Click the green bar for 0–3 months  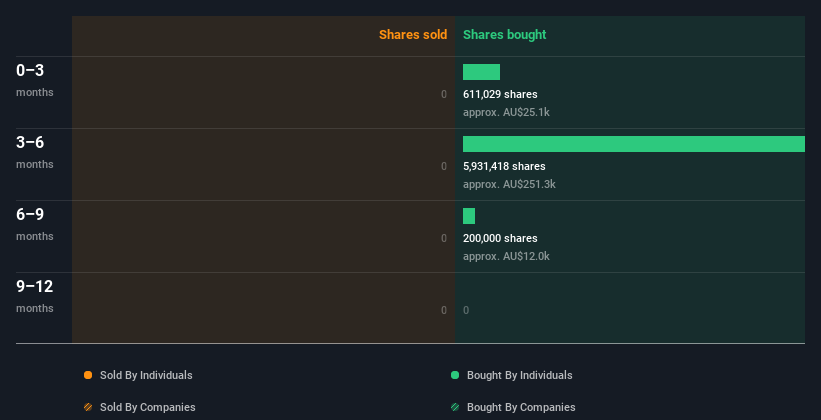pos(481,72)
